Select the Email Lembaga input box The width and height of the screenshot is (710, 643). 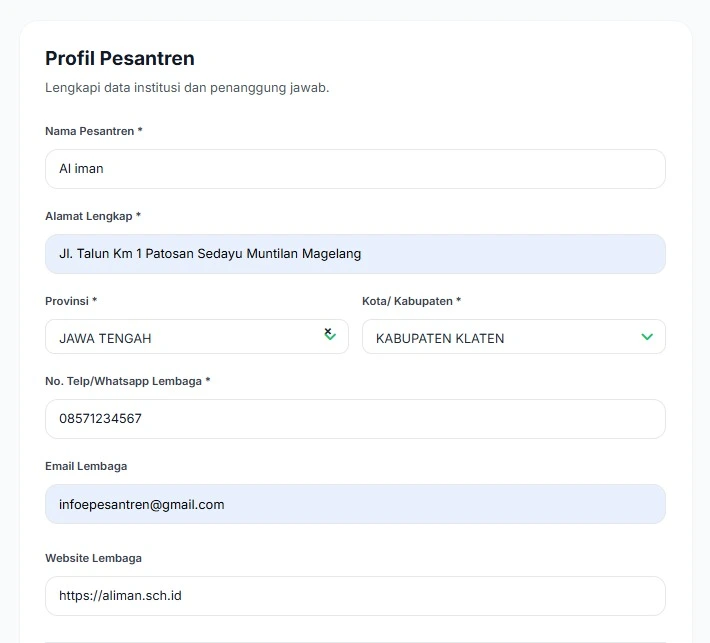355,504
